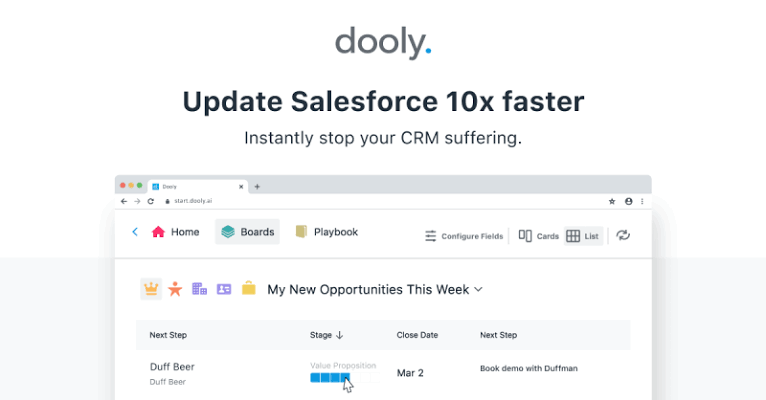Viewport: 766px width, 400px height.
Task: Reload the page with the browser refresh button
Action: (151, 201)
